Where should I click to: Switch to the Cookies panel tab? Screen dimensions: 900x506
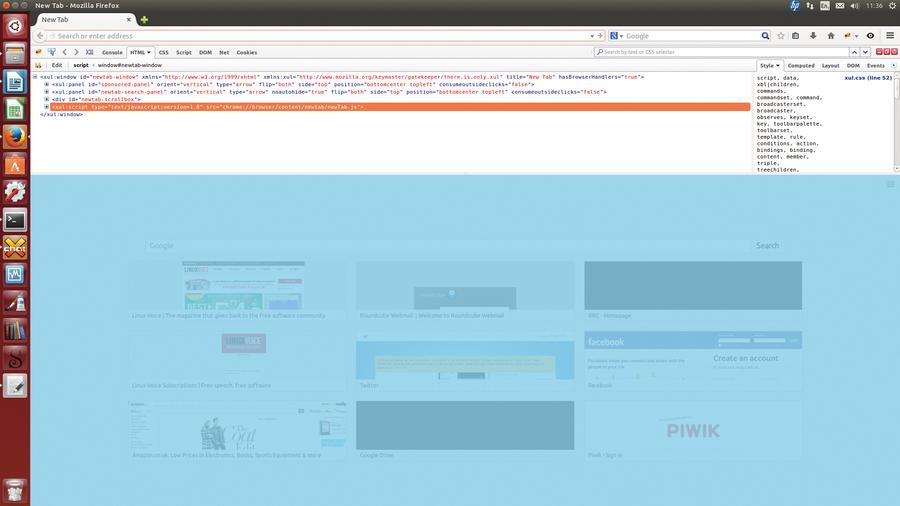tap(247, 52)
